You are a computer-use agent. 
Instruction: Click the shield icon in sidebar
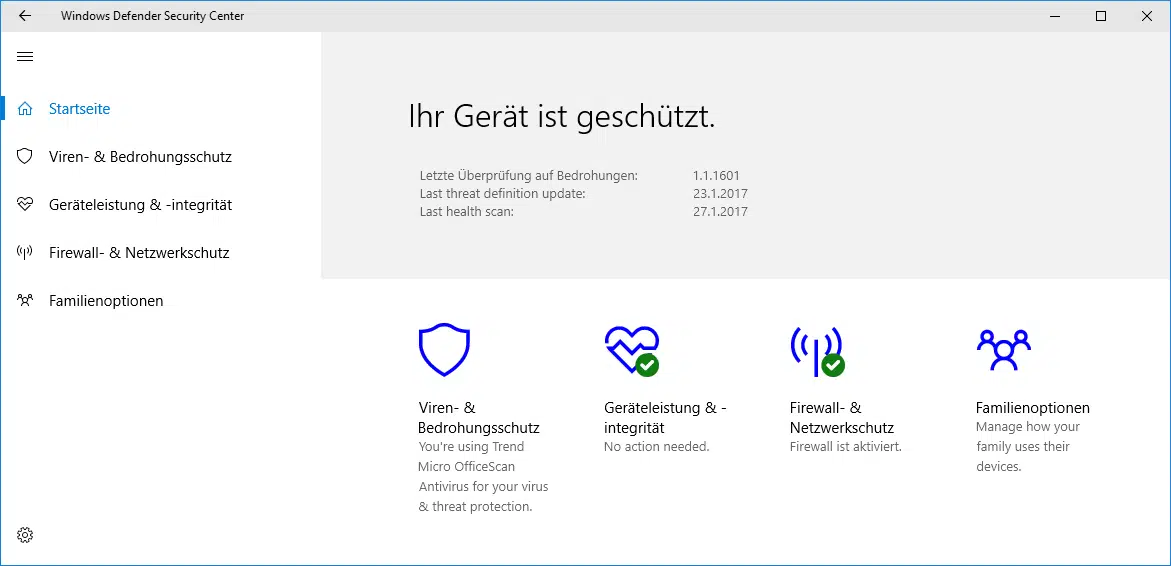click(x=26, y=157)
